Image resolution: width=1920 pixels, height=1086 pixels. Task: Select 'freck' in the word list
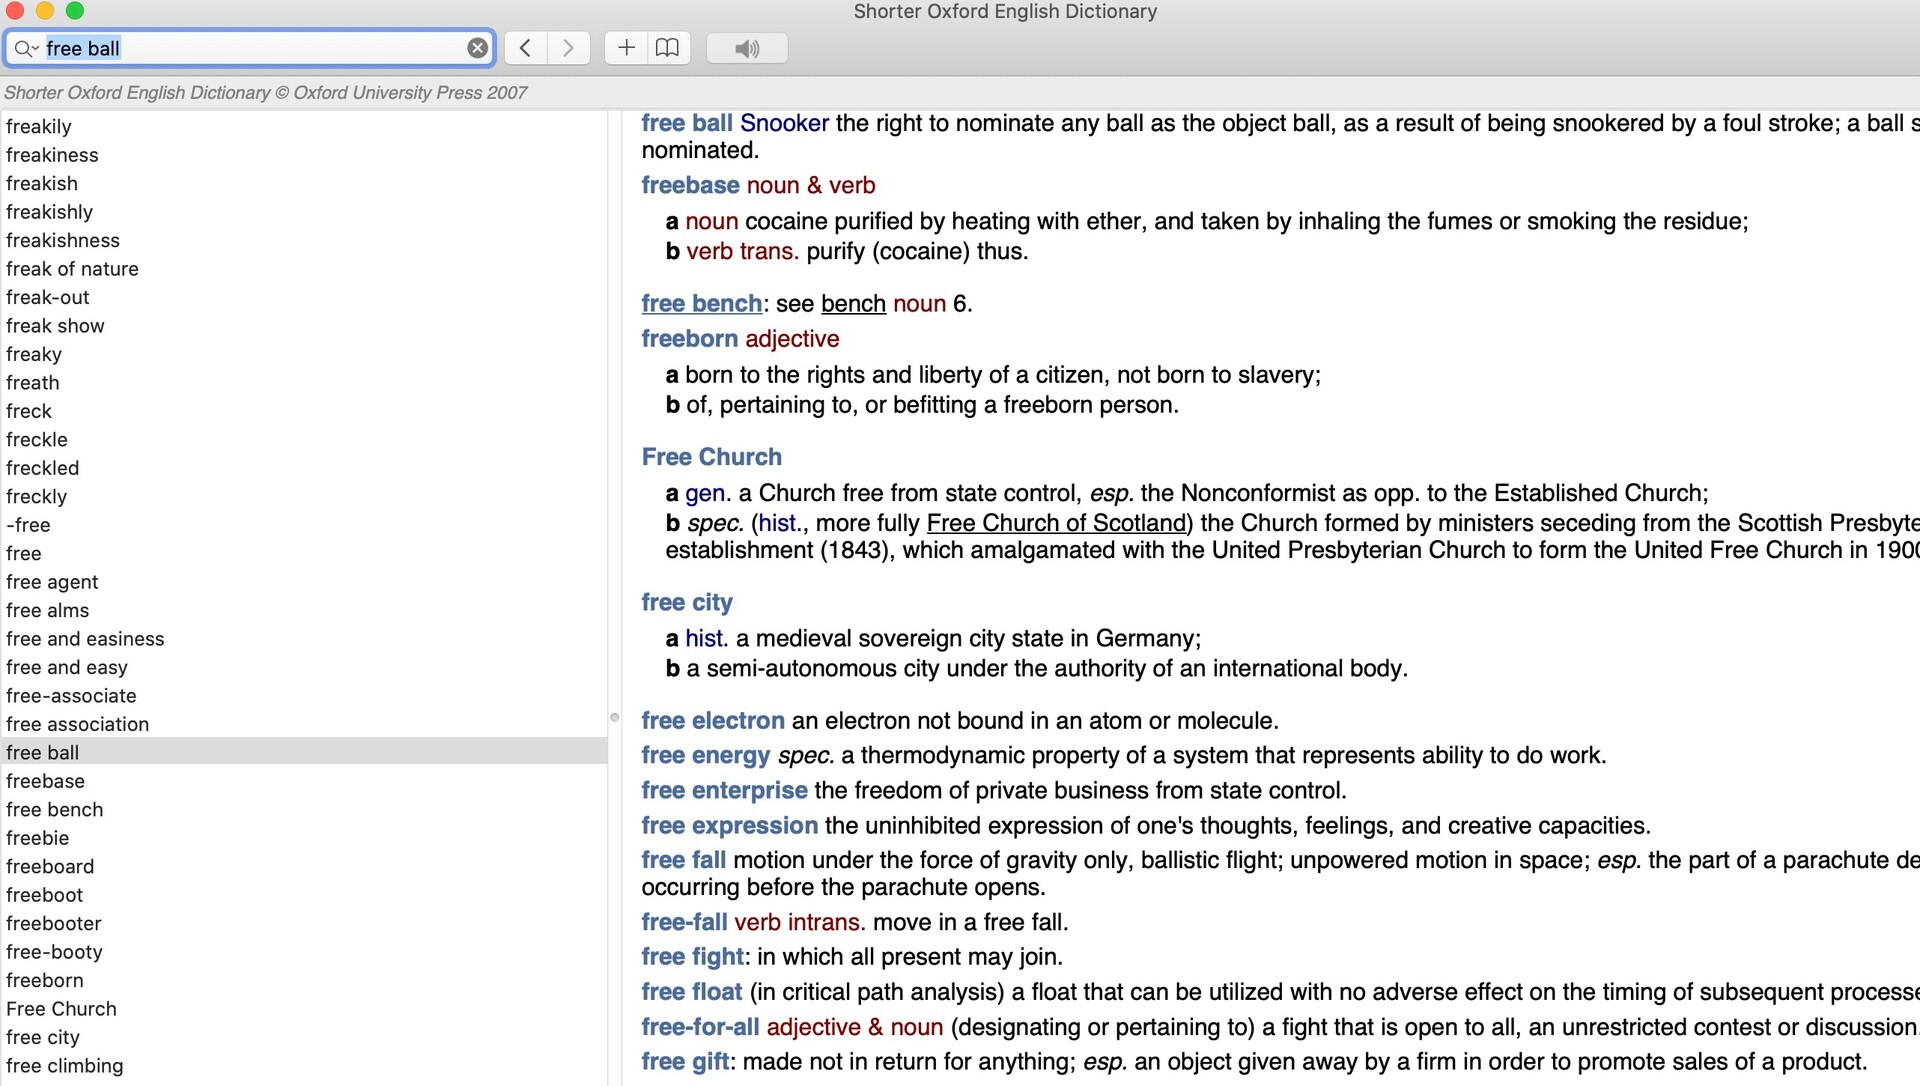coord(304,411)
